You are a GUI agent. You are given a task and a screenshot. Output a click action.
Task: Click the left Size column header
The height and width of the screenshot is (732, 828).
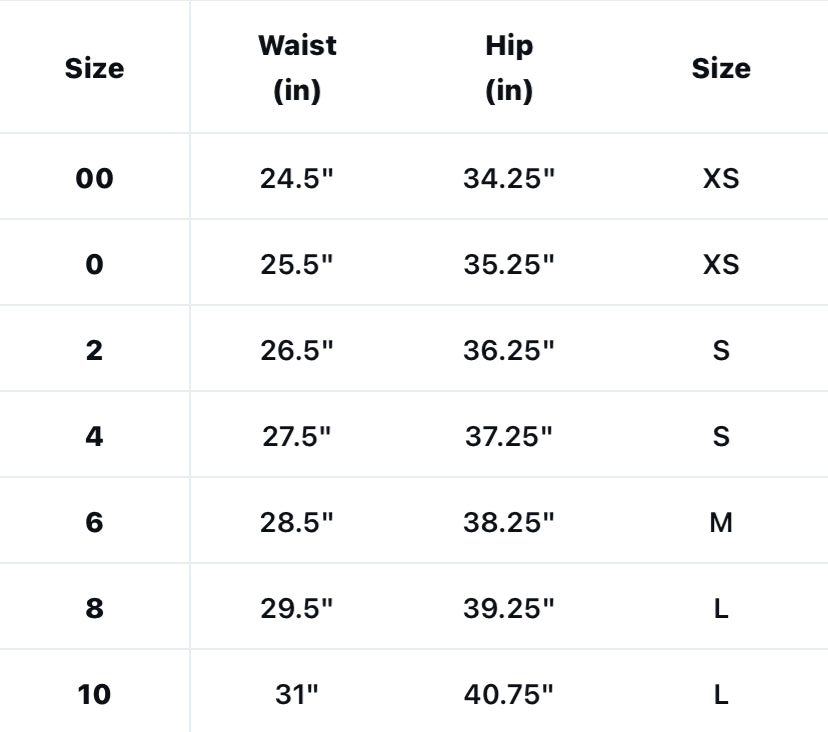coord(94,68)
